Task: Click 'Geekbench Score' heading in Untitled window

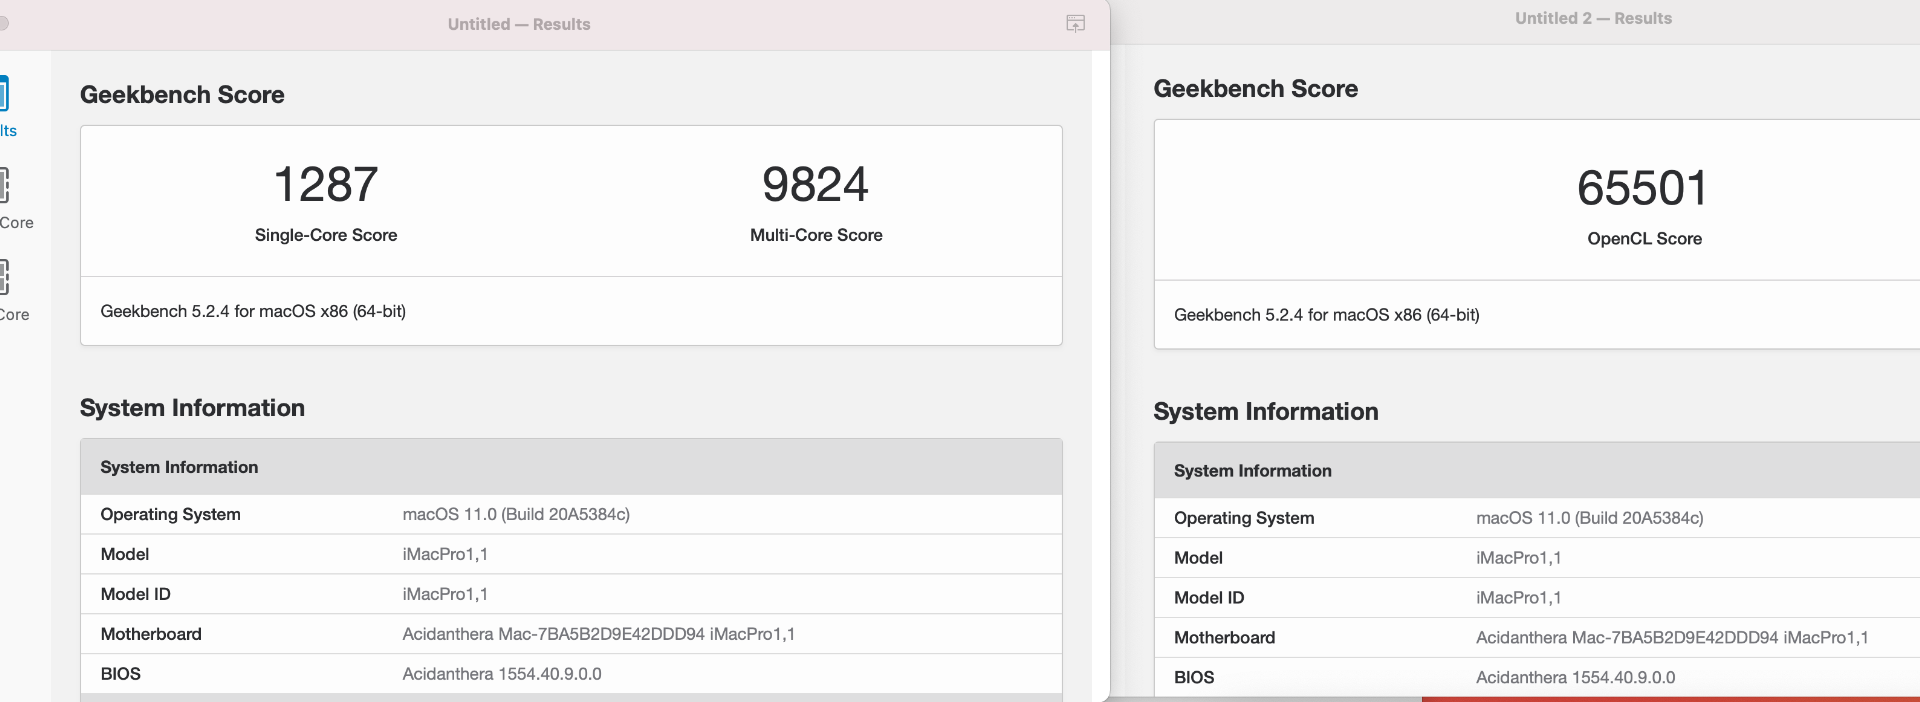Action: click(x=182, y=95)
